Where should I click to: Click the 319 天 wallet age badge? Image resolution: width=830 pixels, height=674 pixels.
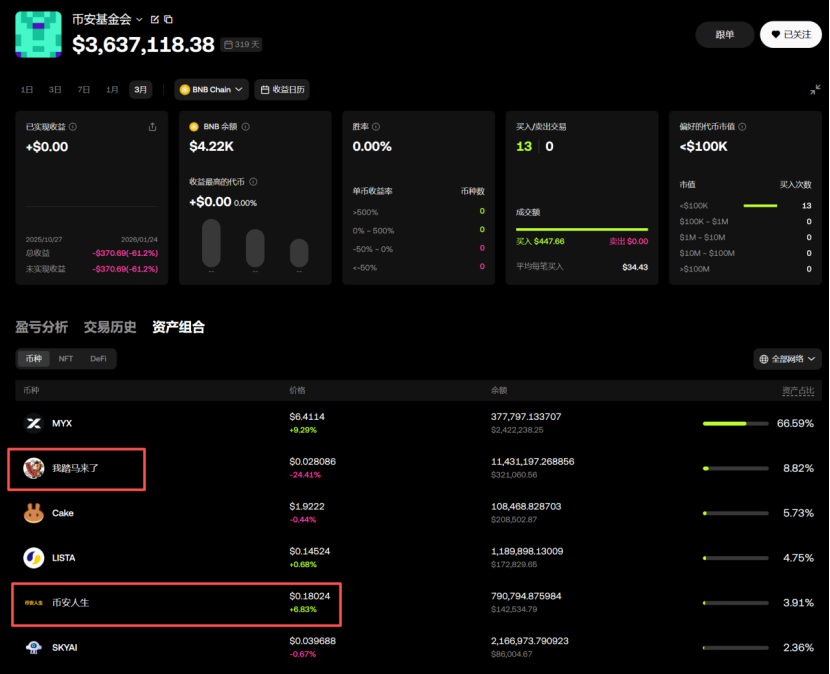click(241, 44)
